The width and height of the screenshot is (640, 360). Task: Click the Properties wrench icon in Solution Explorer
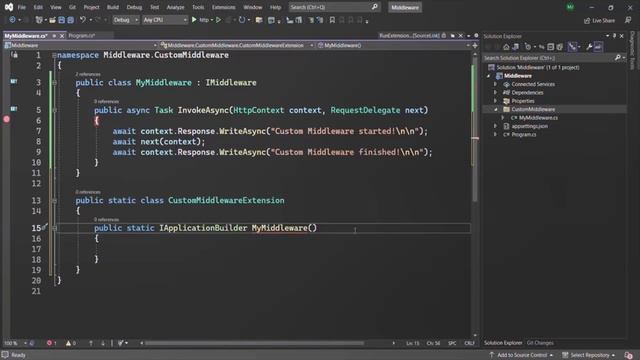pyautogui.click(x=589, y=47)
